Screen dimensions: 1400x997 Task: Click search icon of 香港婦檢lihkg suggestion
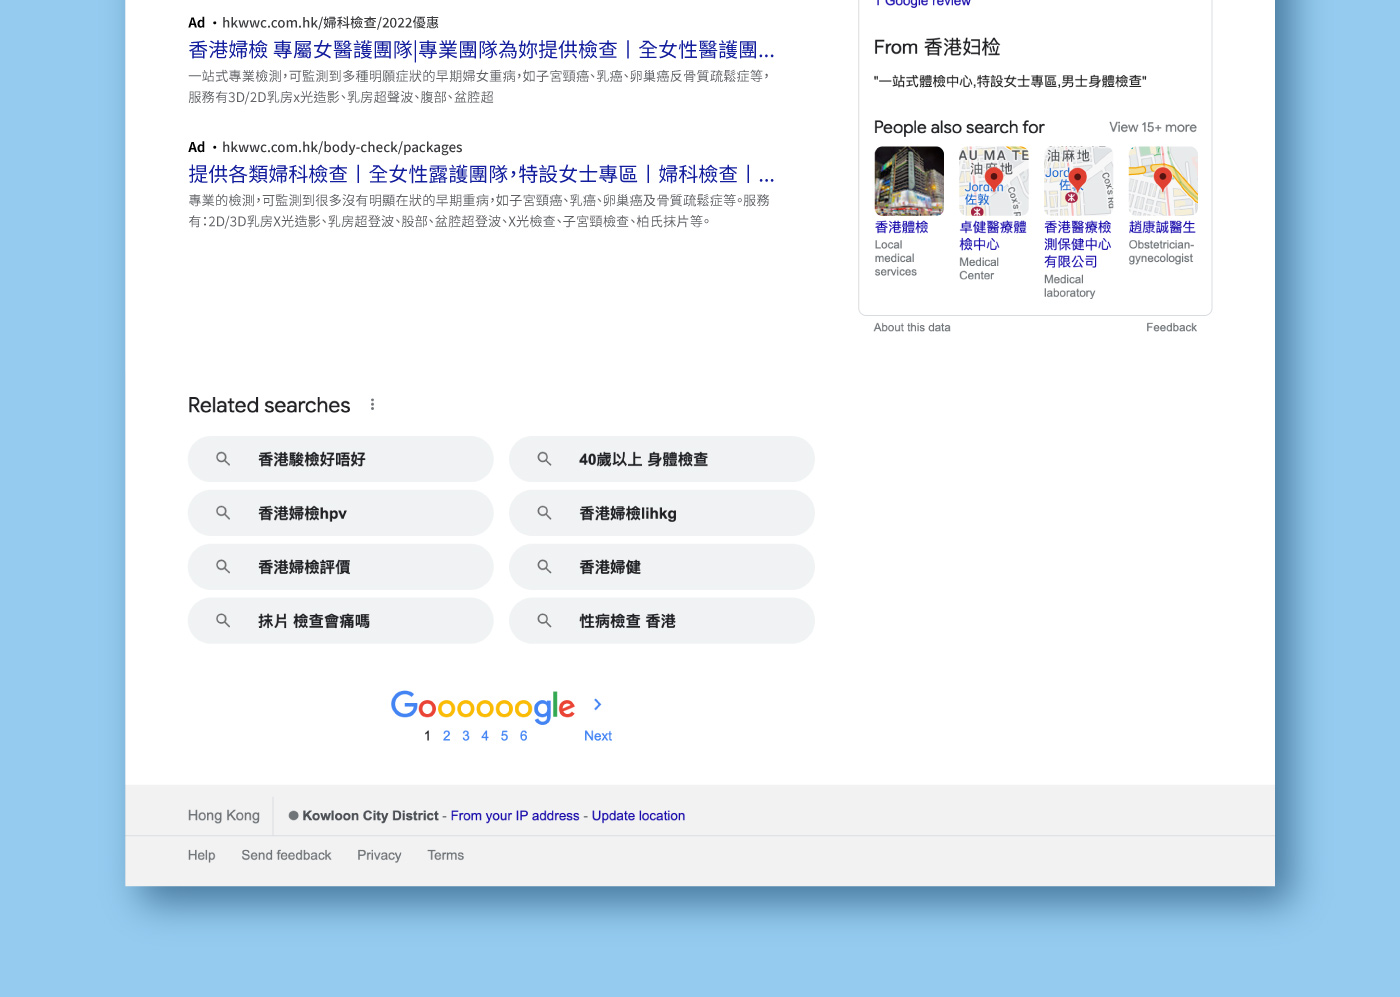[544, 513]
